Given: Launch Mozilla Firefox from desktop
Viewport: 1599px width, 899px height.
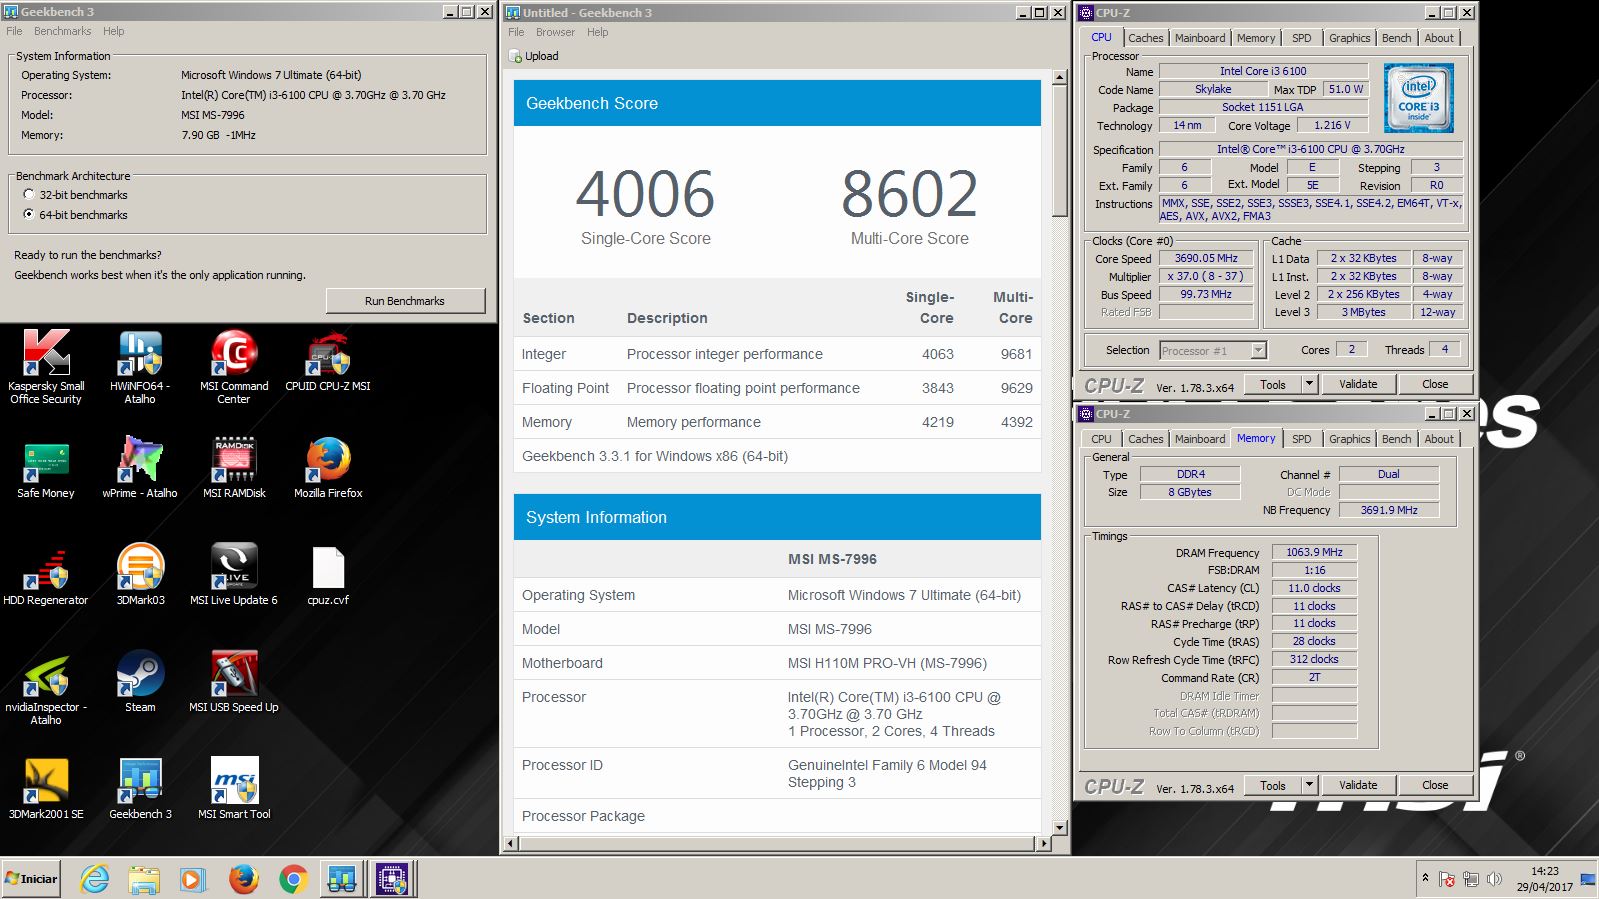Looking at the screenshot, I should 328,468.
